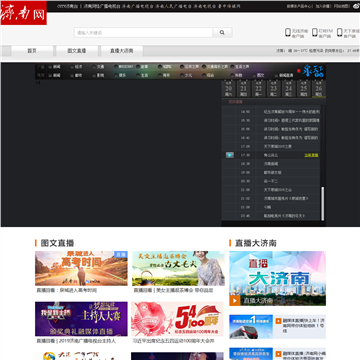Select the 都市 TV channel
Screen dimensions: 360x360
point(76,75)
